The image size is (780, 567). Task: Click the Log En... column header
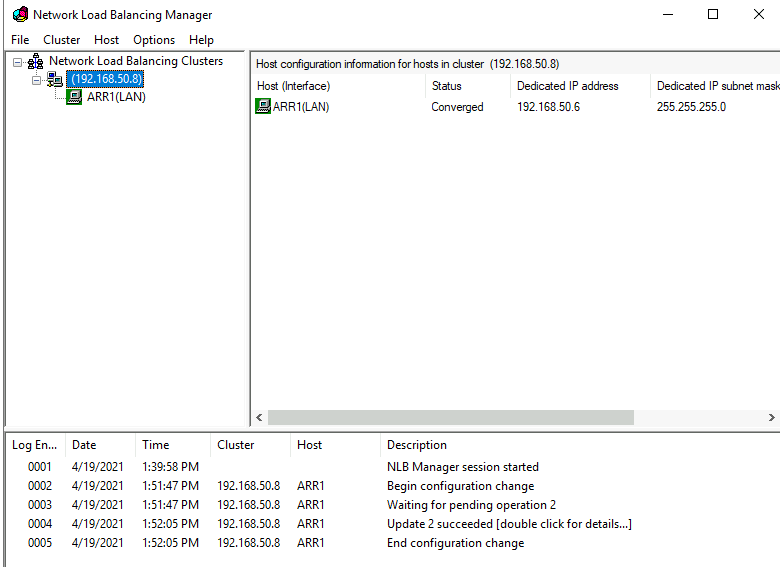pyautogui.click(x=35, y=445)
